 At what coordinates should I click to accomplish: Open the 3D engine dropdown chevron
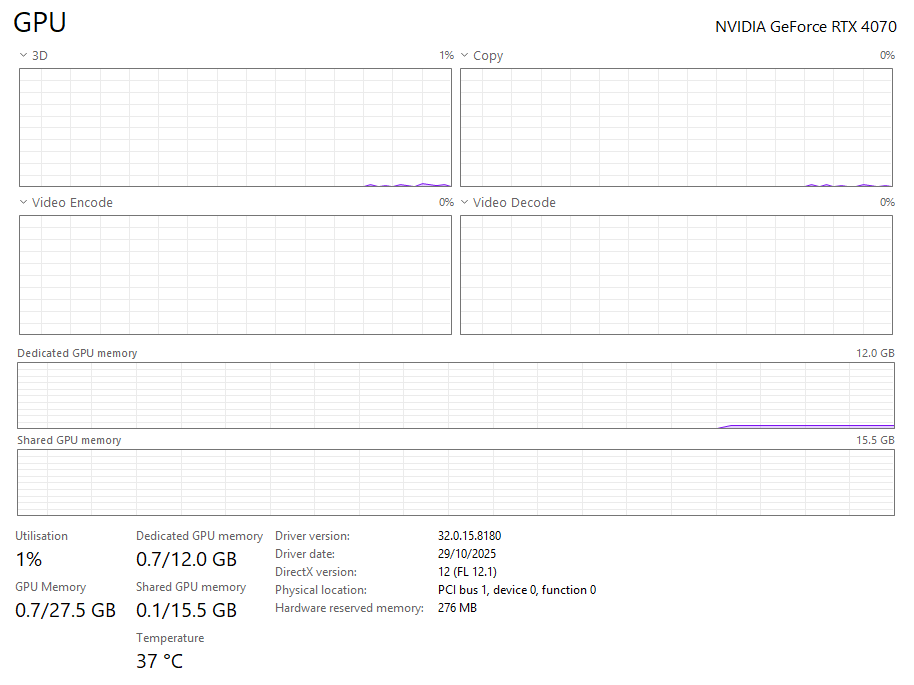pyautogui.click(x=24, y=56)
